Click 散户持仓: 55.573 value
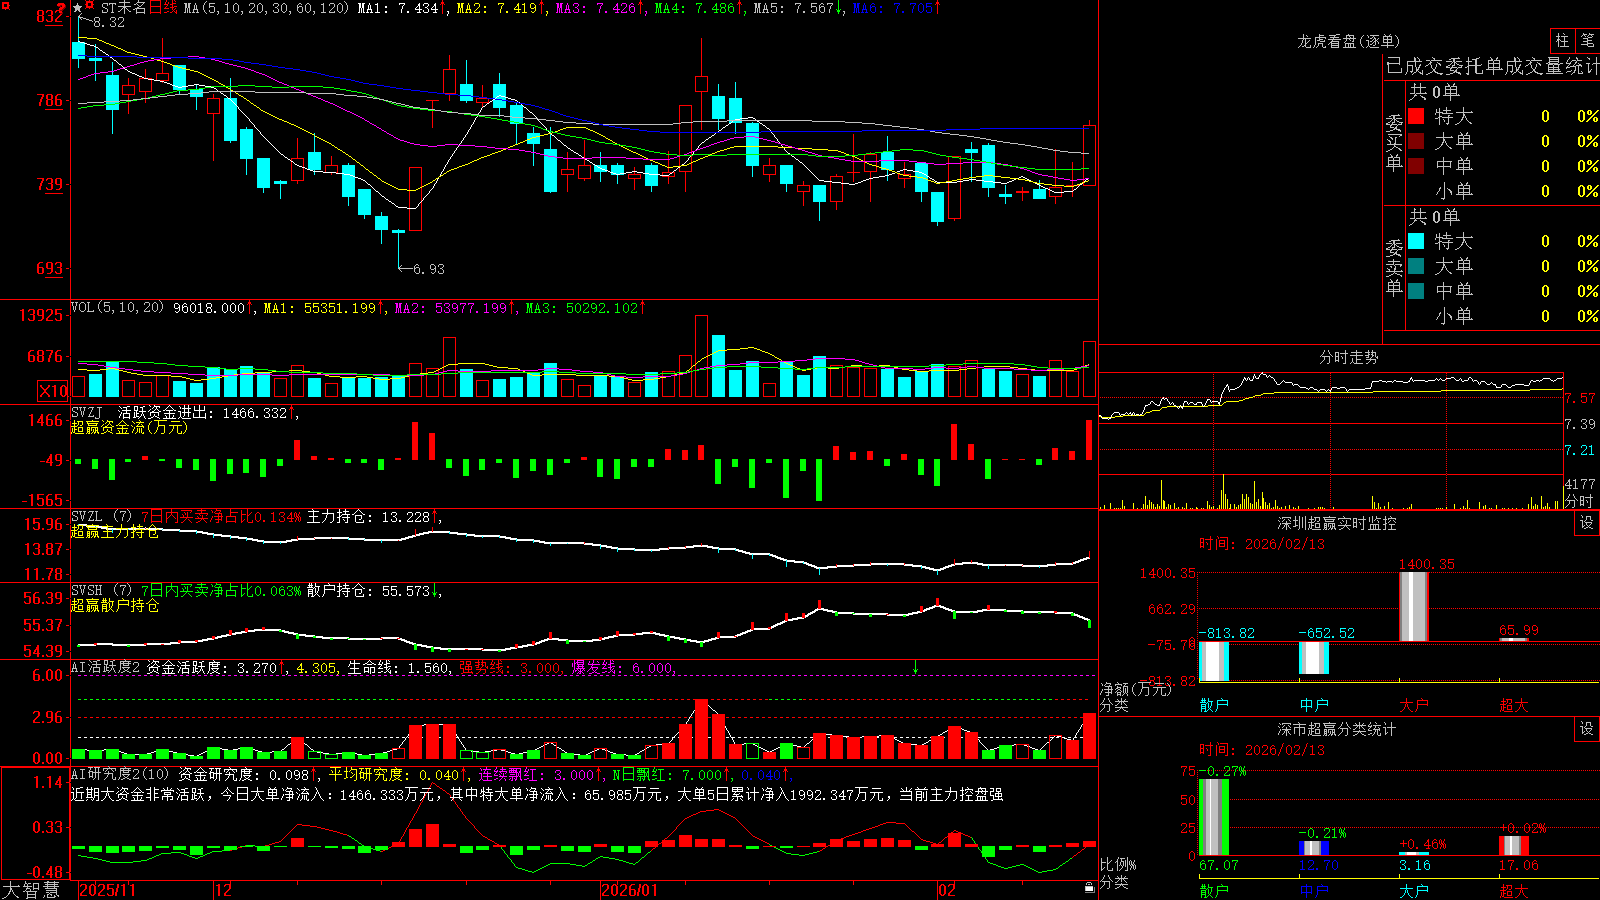 point(372,591)
